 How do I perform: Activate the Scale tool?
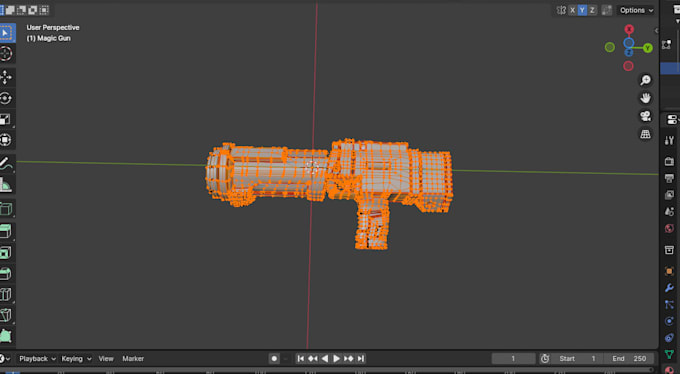(6, 119)
